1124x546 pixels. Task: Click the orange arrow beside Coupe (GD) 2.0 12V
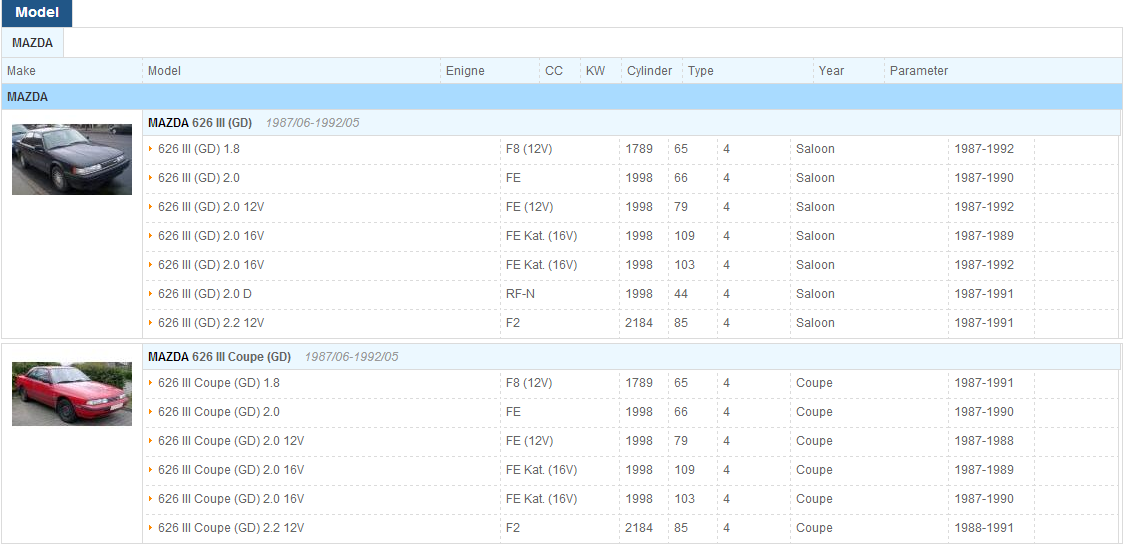[x=151, y=441]
